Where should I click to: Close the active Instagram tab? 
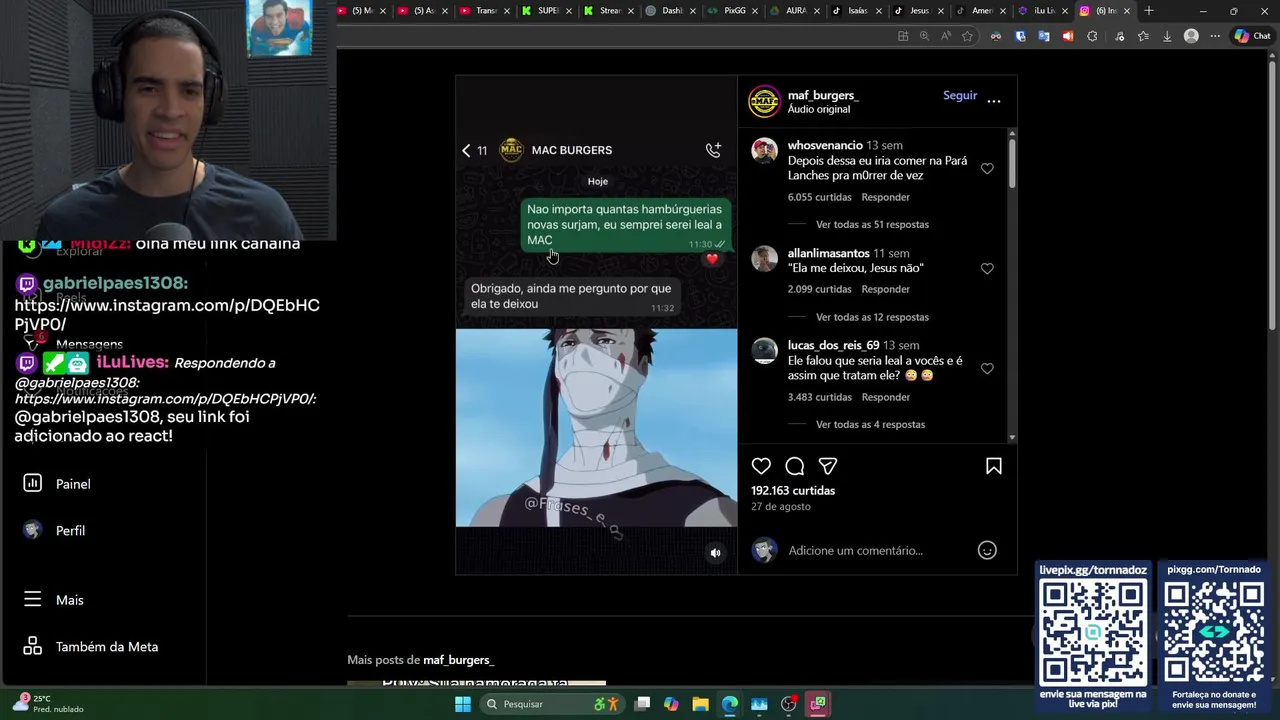tap(1127, 11)
